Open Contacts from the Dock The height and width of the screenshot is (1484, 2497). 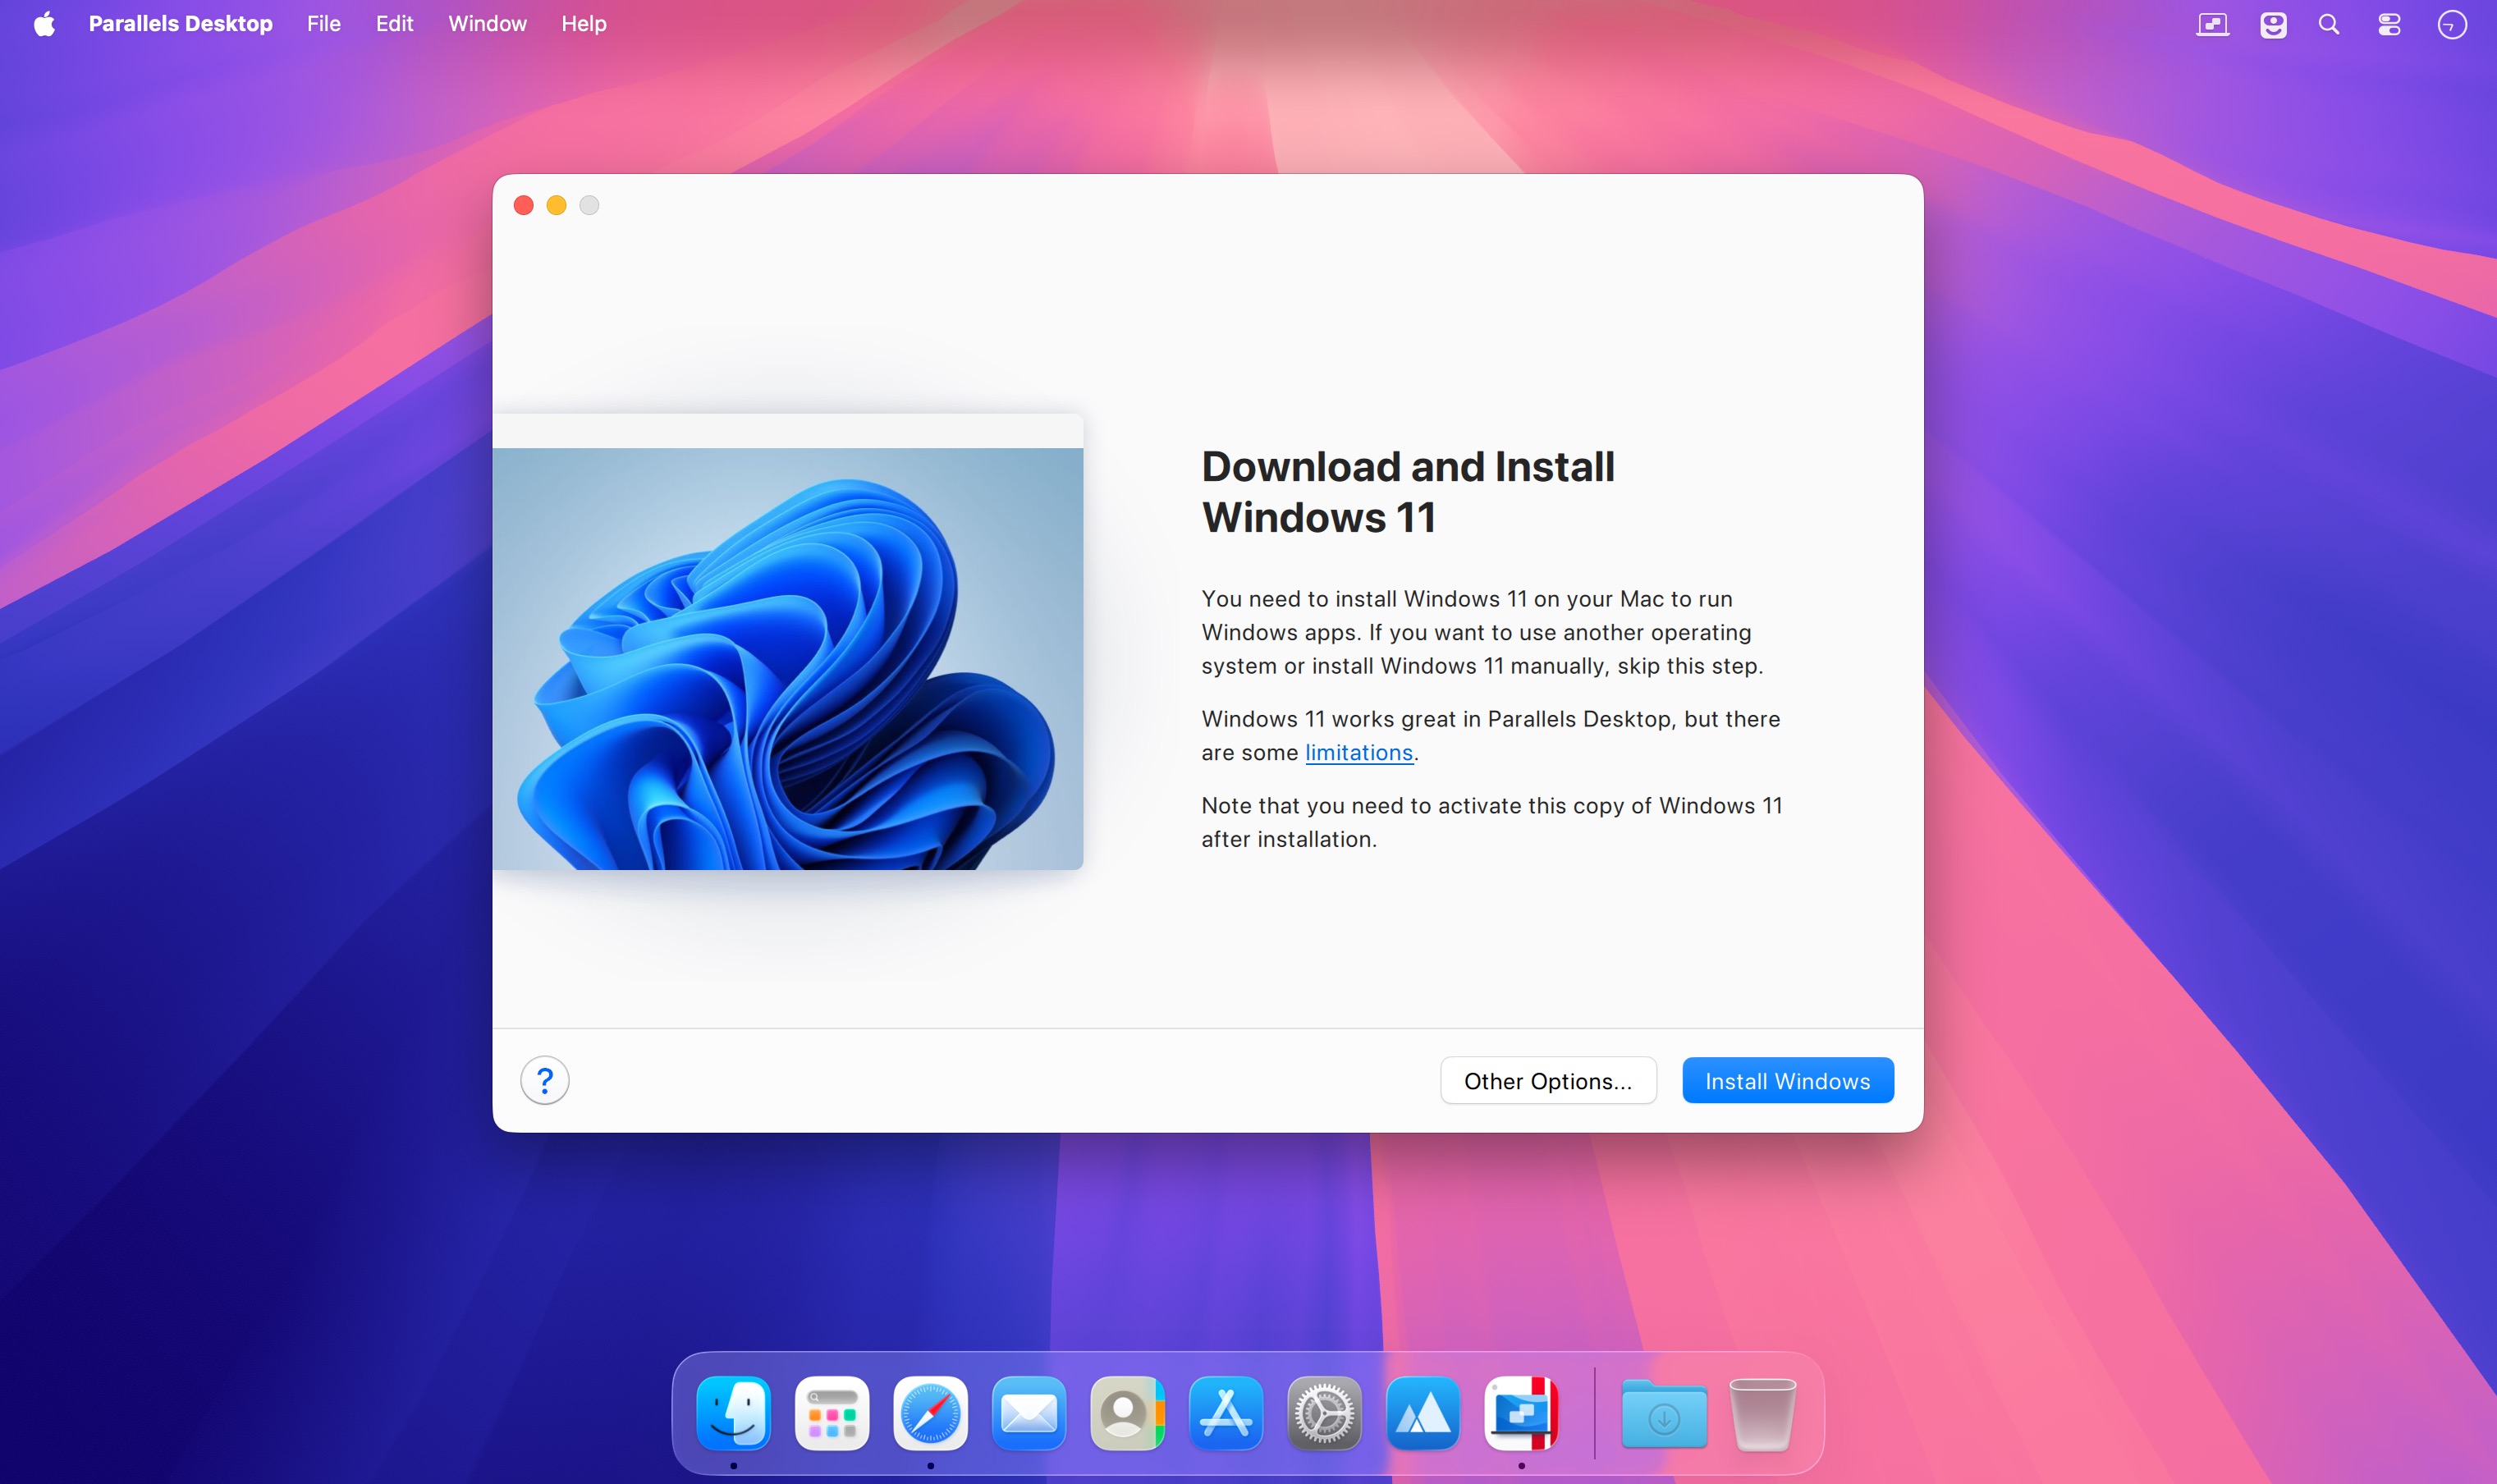tap(1128, 1414)
